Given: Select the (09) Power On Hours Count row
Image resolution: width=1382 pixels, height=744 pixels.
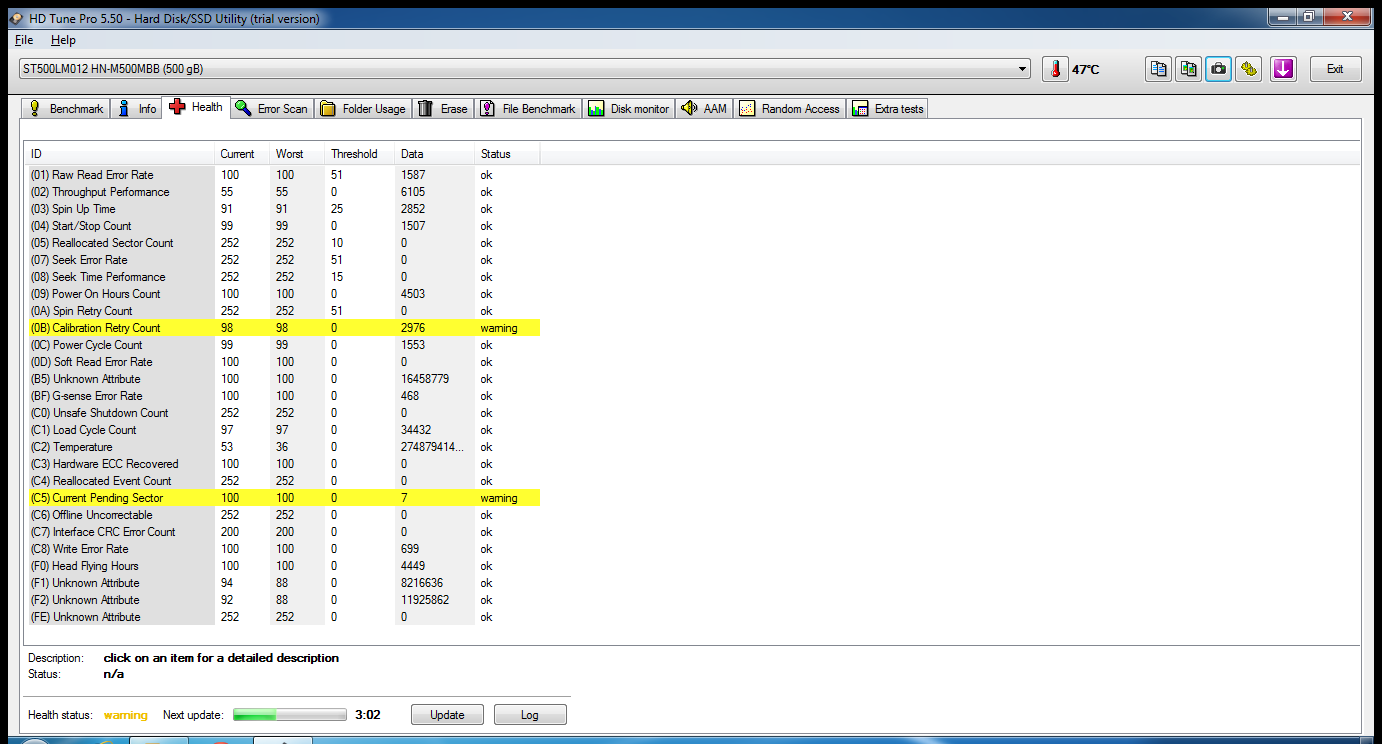Looking at the screenshot, I should 283,294.
